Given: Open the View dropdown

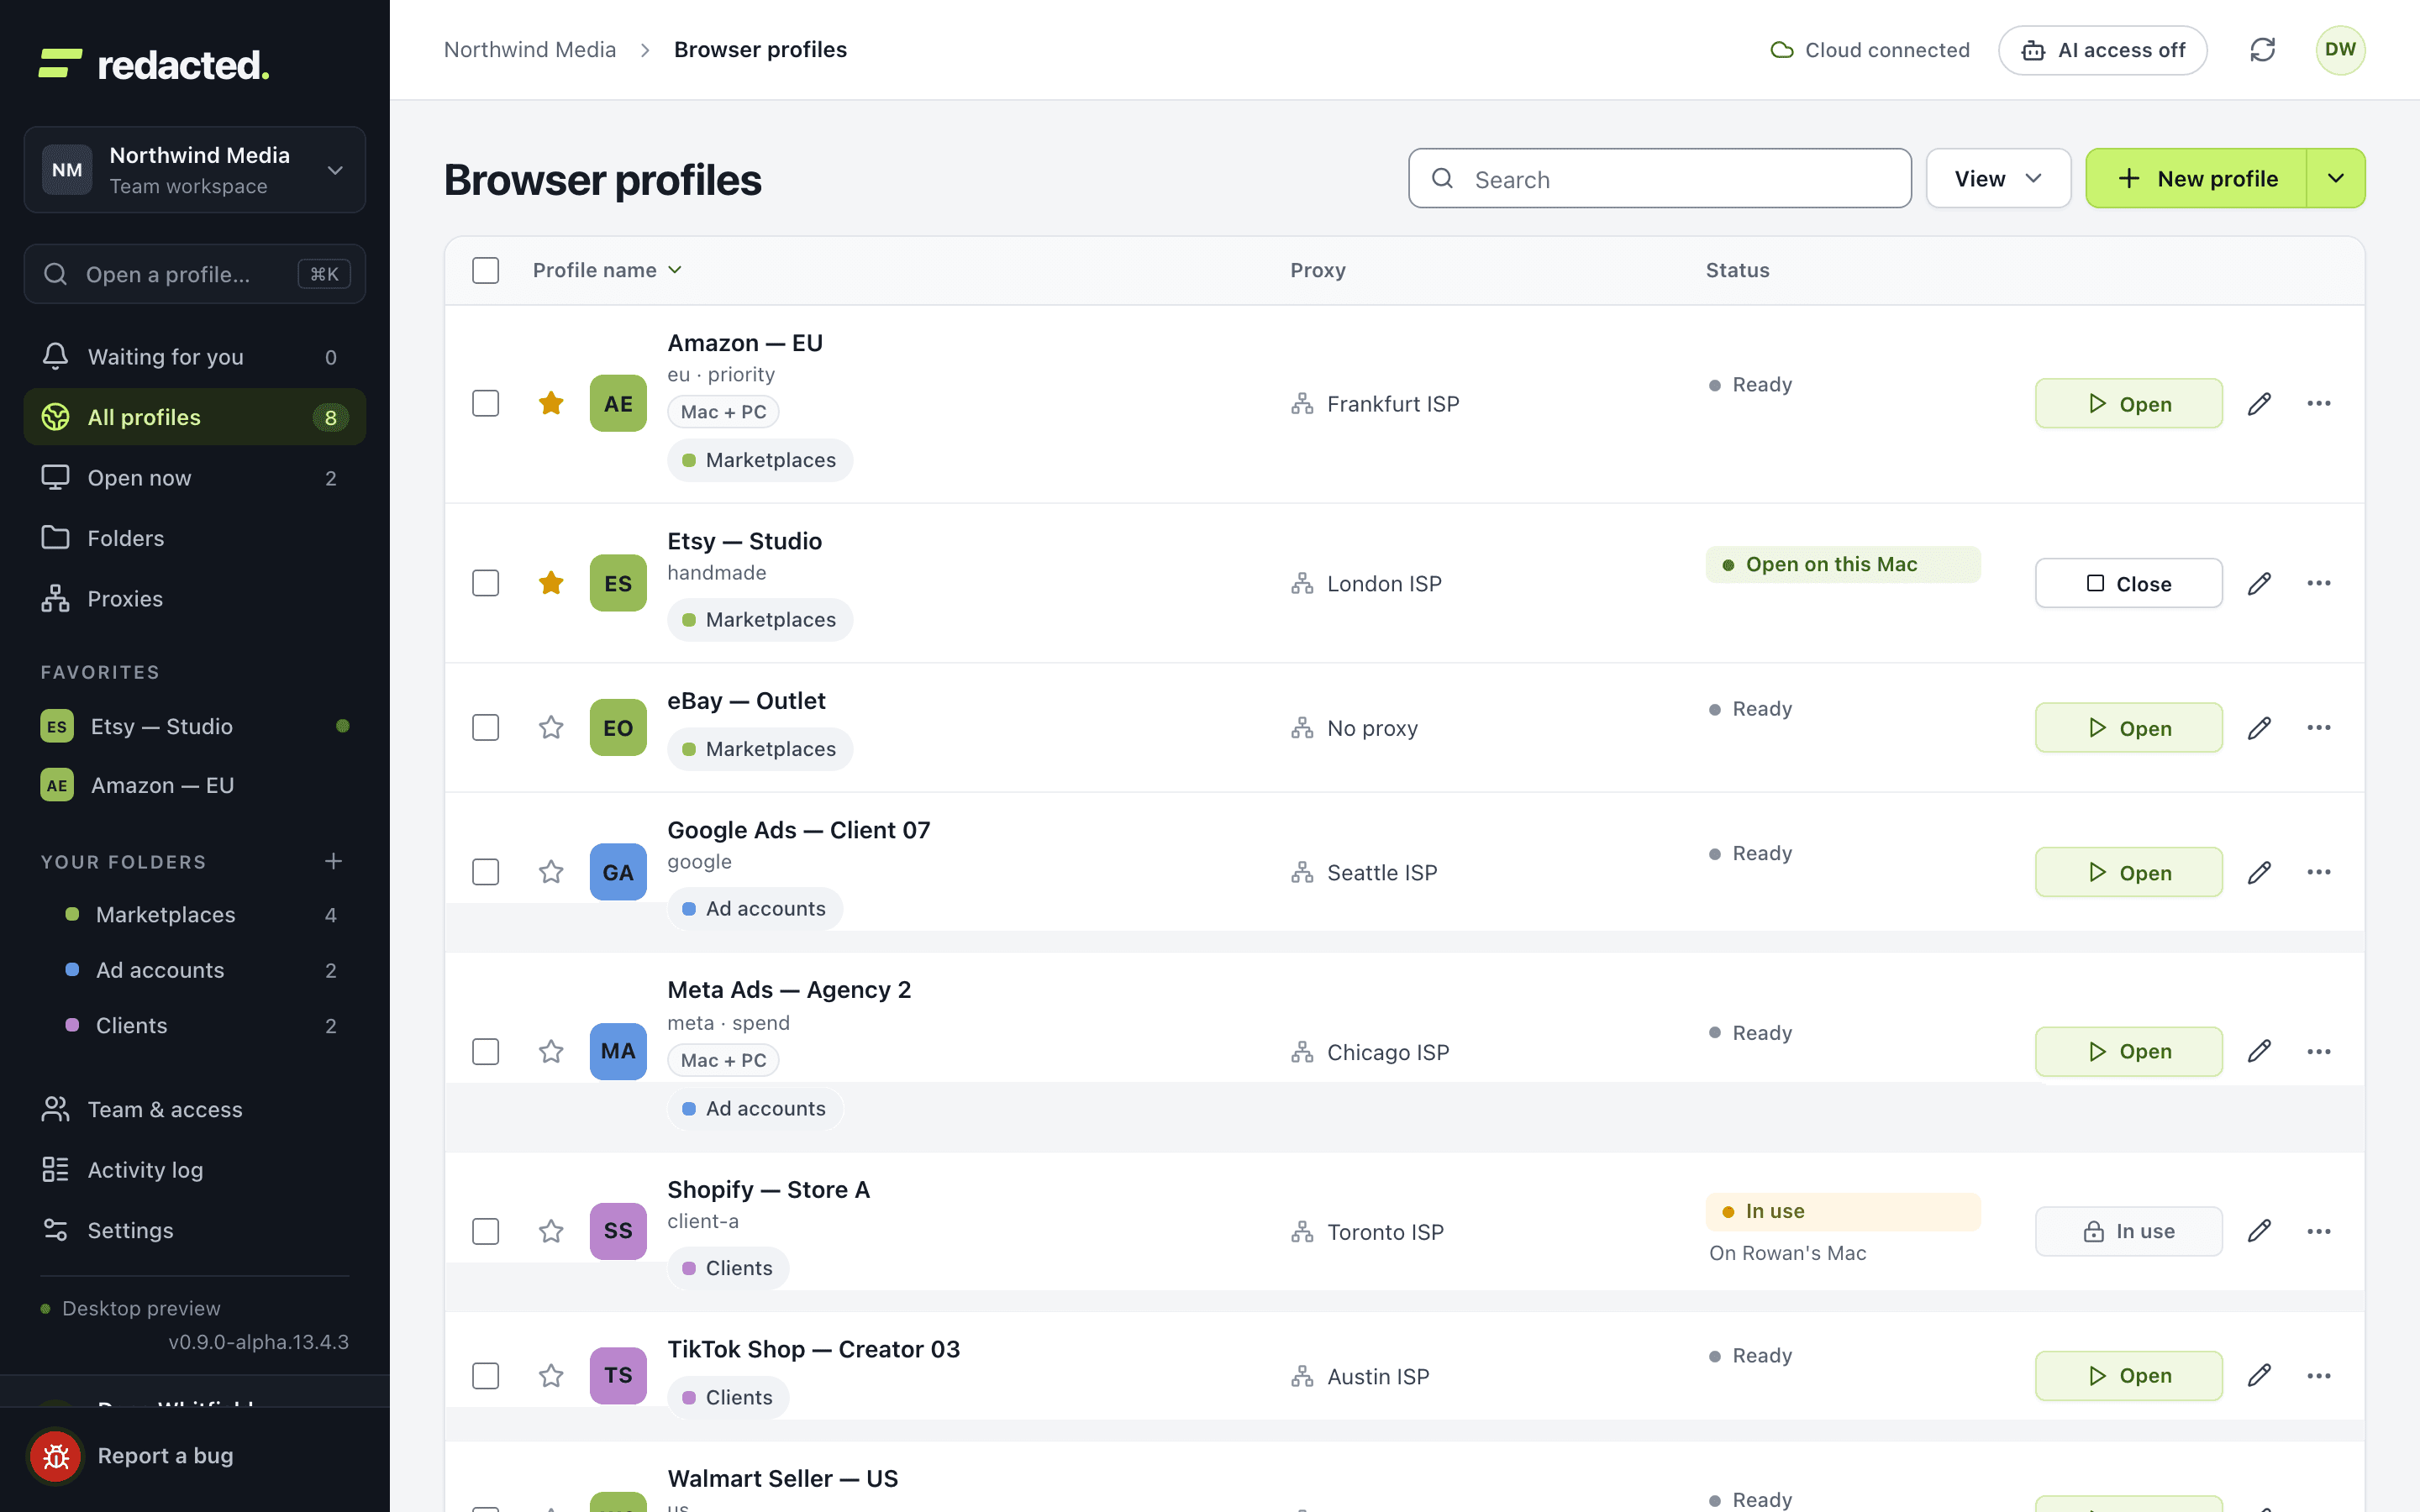Looking at the screenshot, I should click(1998, 179).
